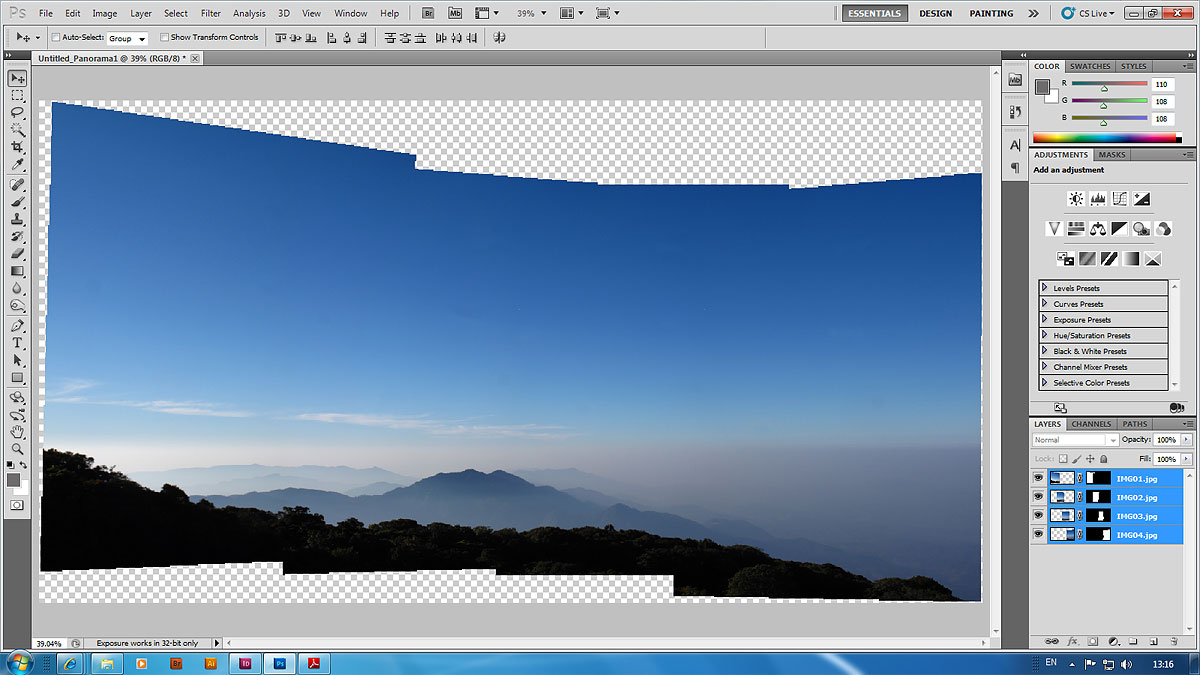Enable the Auto-Select checkbox
This screenshot has height=675, width=1200.
[x=55, y=38]
